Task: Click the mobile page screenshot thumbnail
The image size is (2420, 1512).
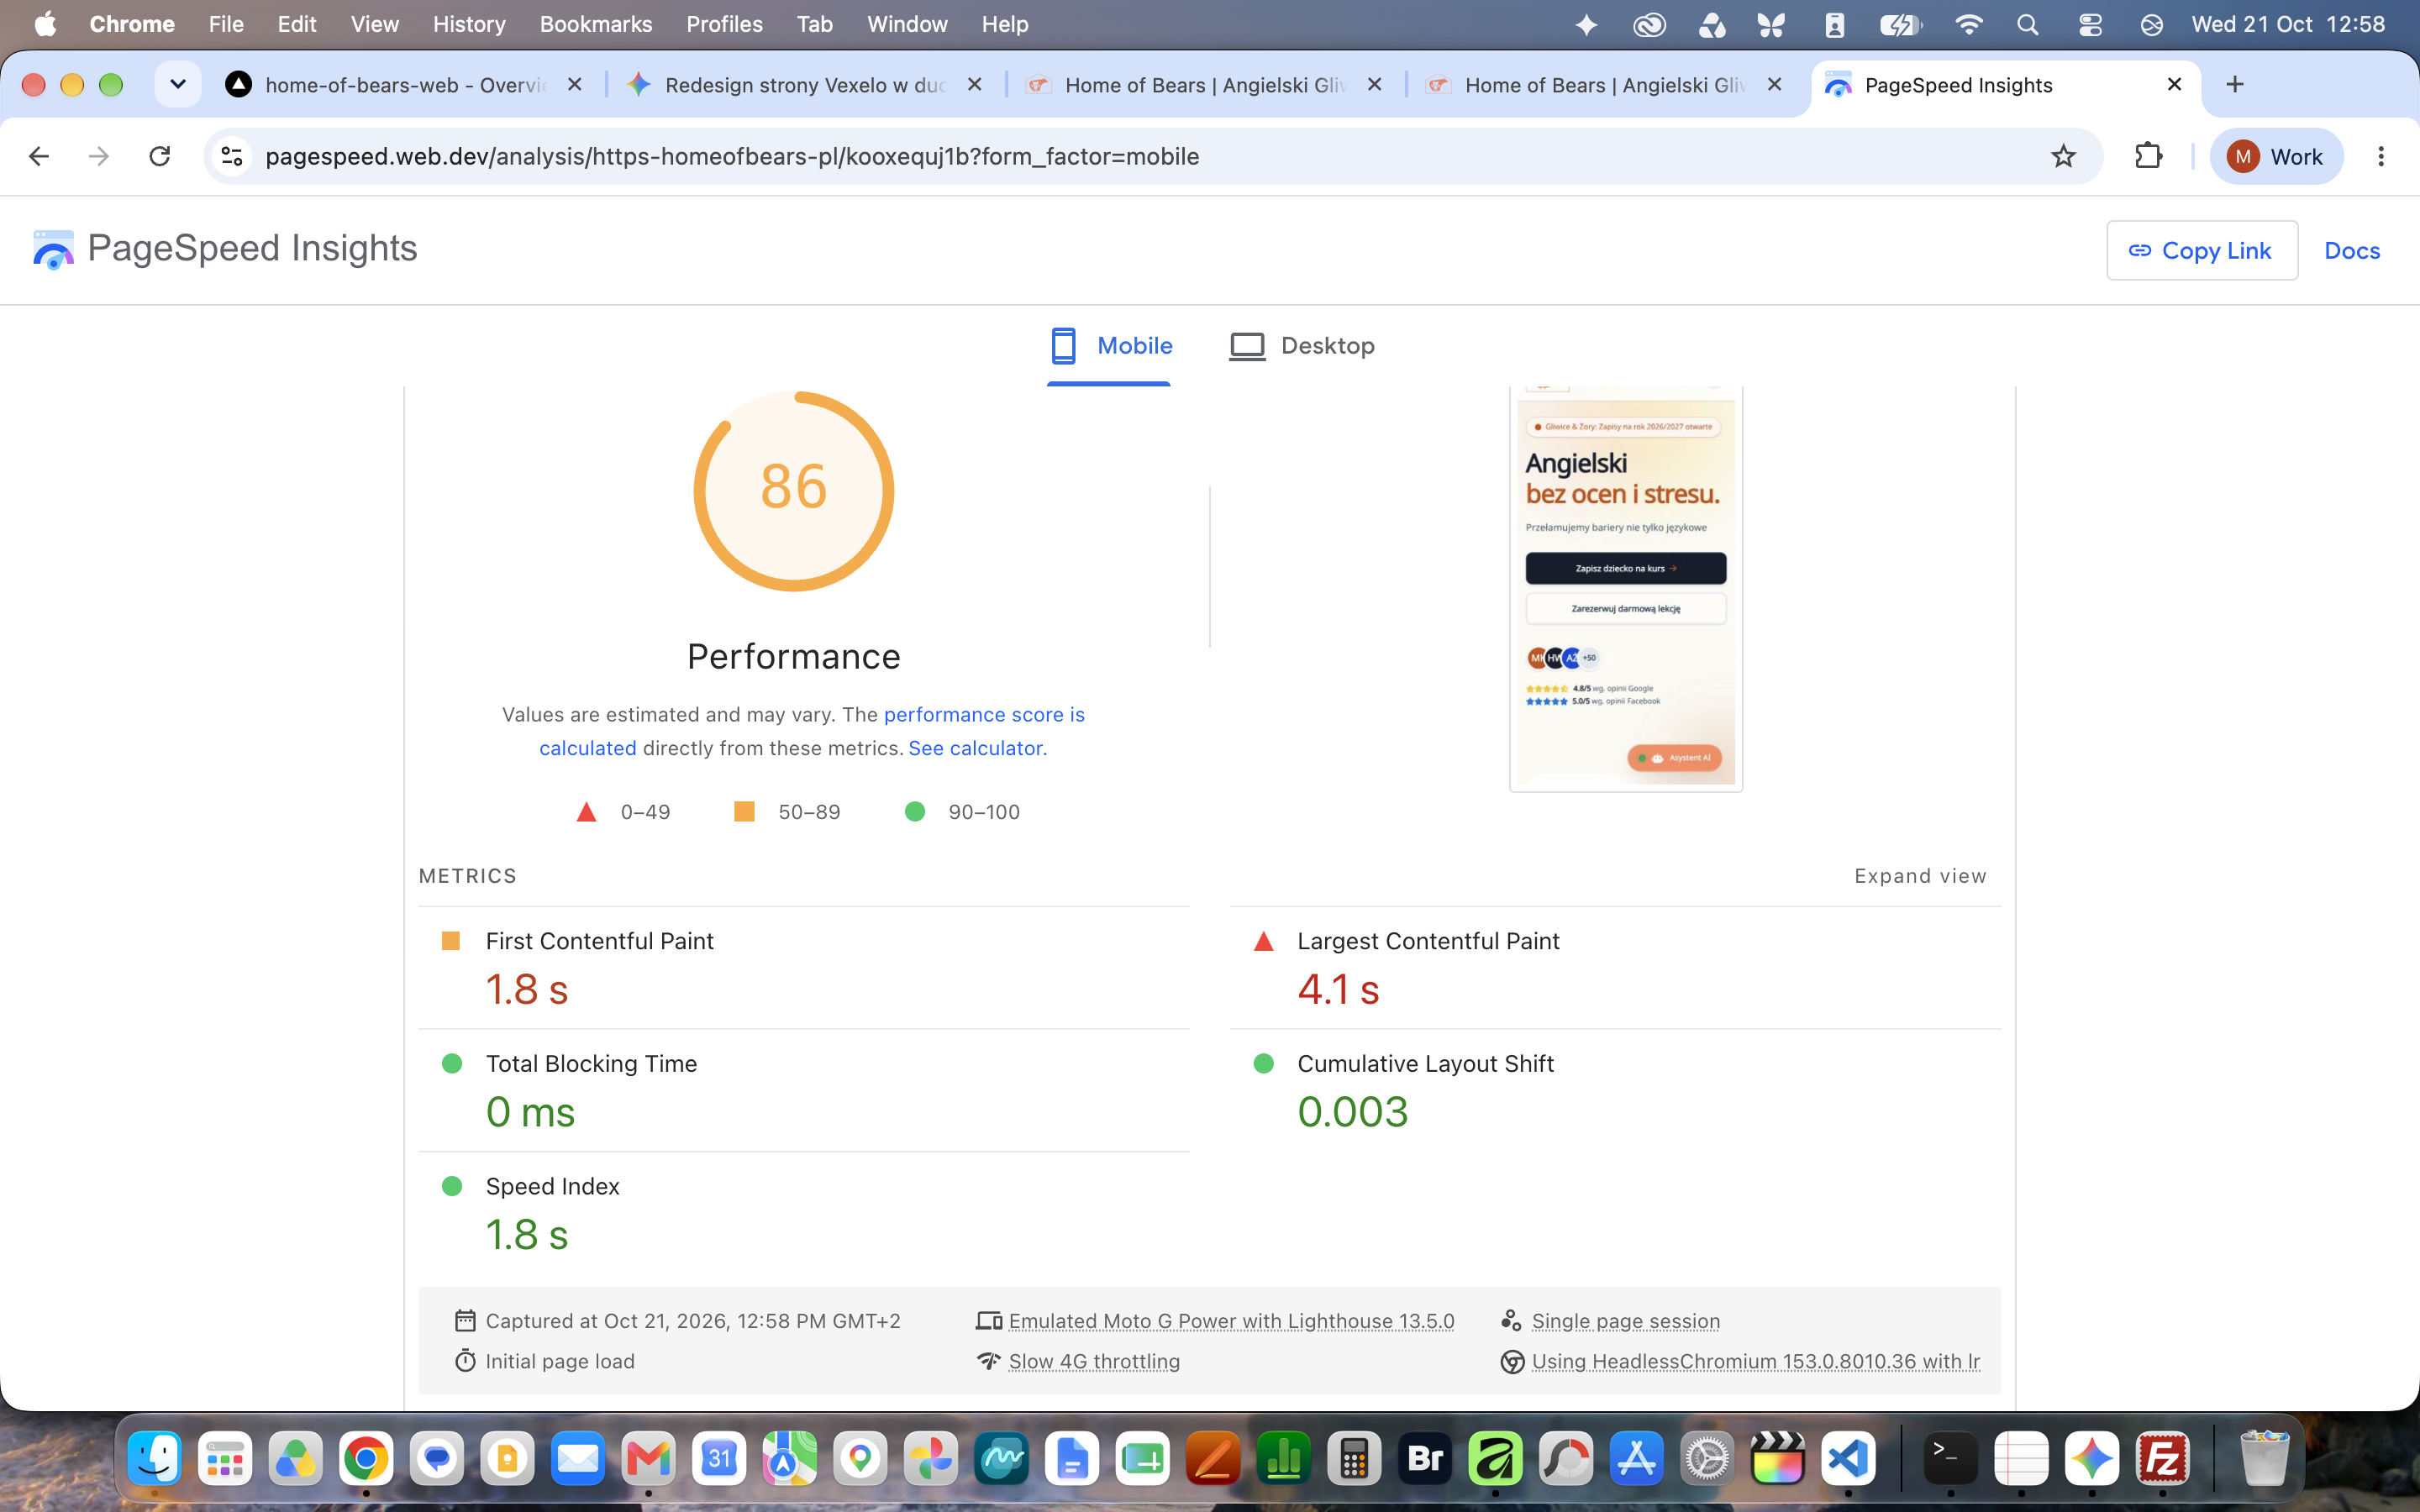Action: click(1626, 588)
